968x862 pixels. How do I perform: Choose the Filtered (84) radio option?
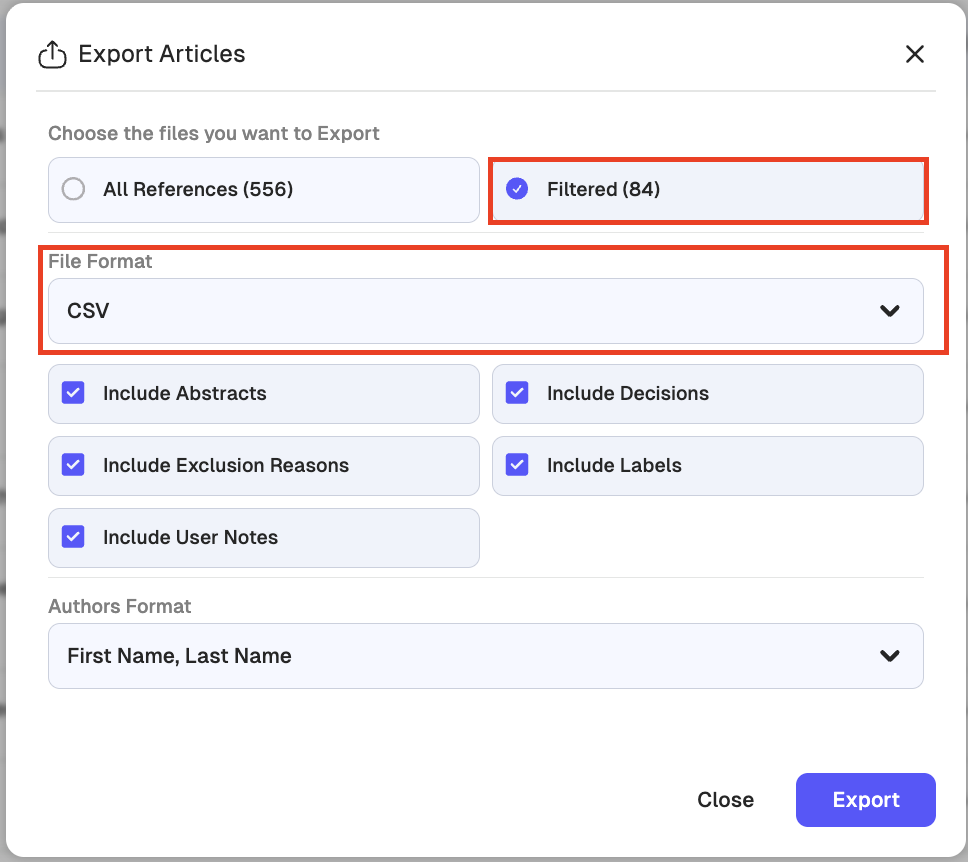[x=603, y=189]
